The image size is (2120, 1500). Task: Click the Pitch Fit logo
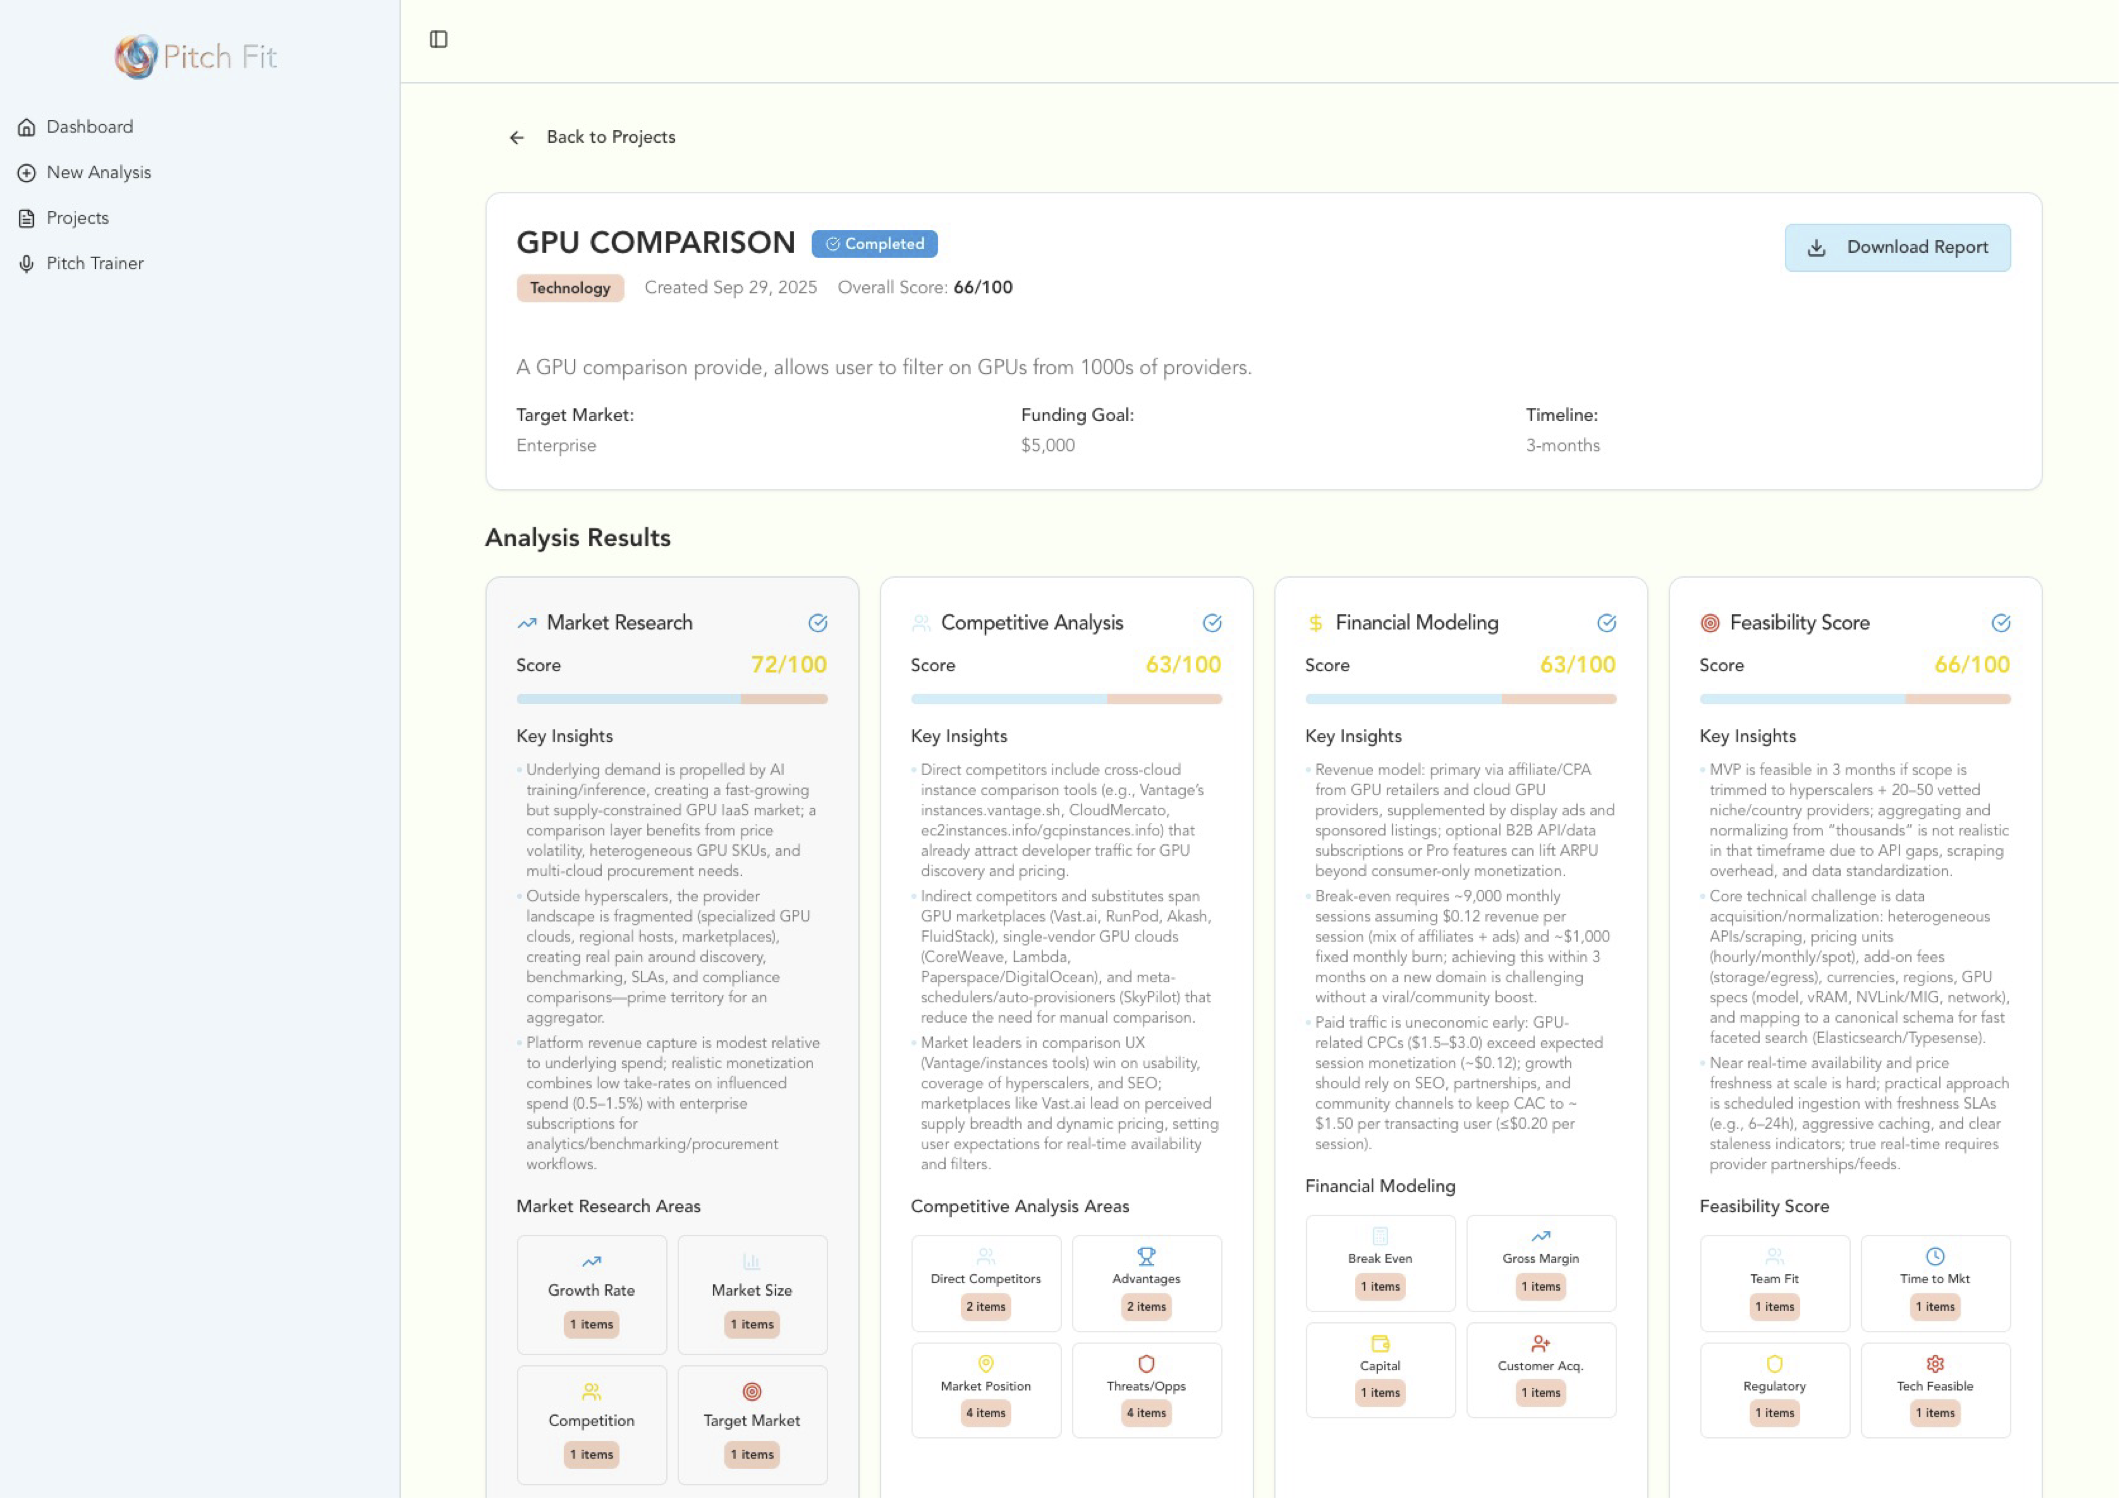197,56
